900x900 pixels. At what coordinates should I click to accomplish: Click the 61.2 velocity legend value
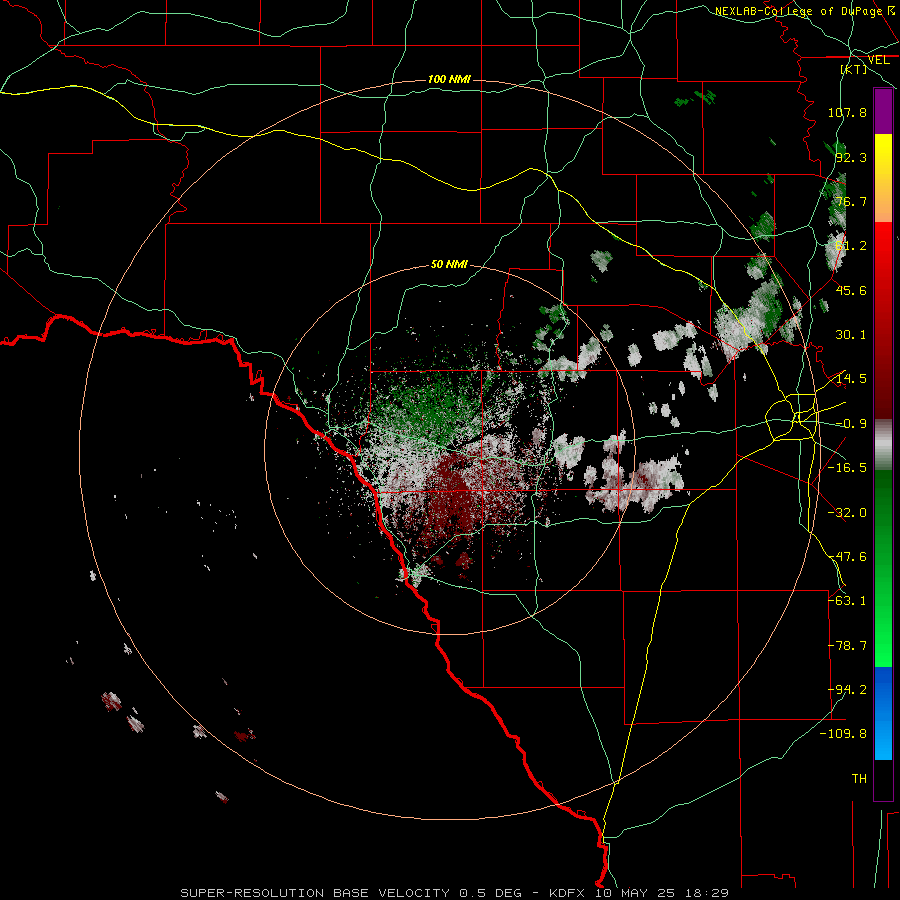[x=851, y=246]
